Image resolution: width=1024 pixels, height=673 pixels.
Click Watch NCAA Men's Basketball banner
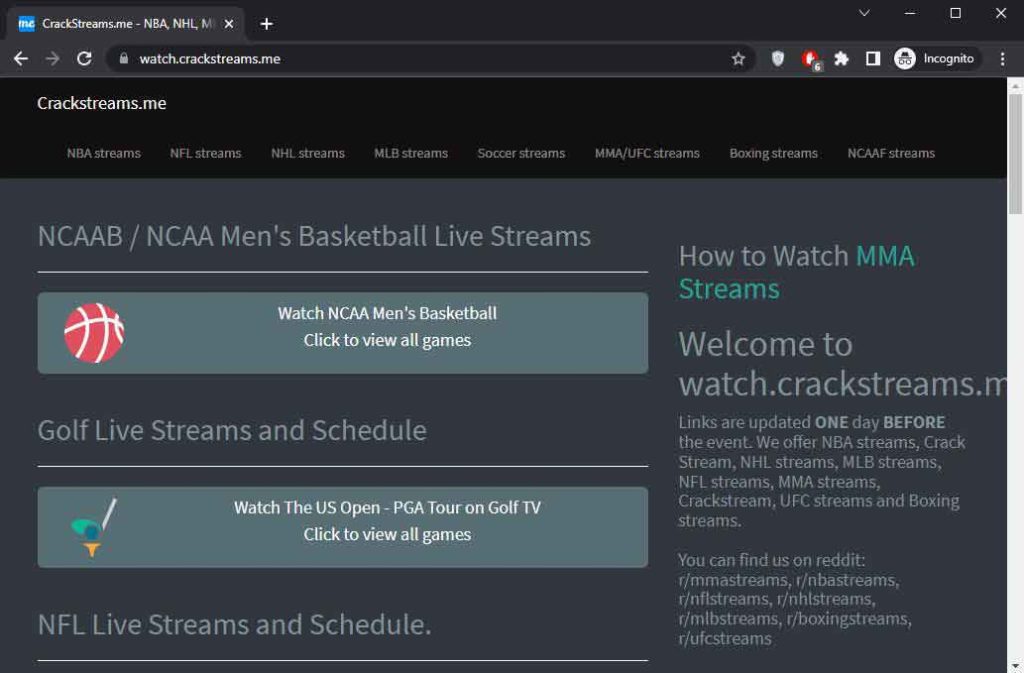[x=387, y=327]
